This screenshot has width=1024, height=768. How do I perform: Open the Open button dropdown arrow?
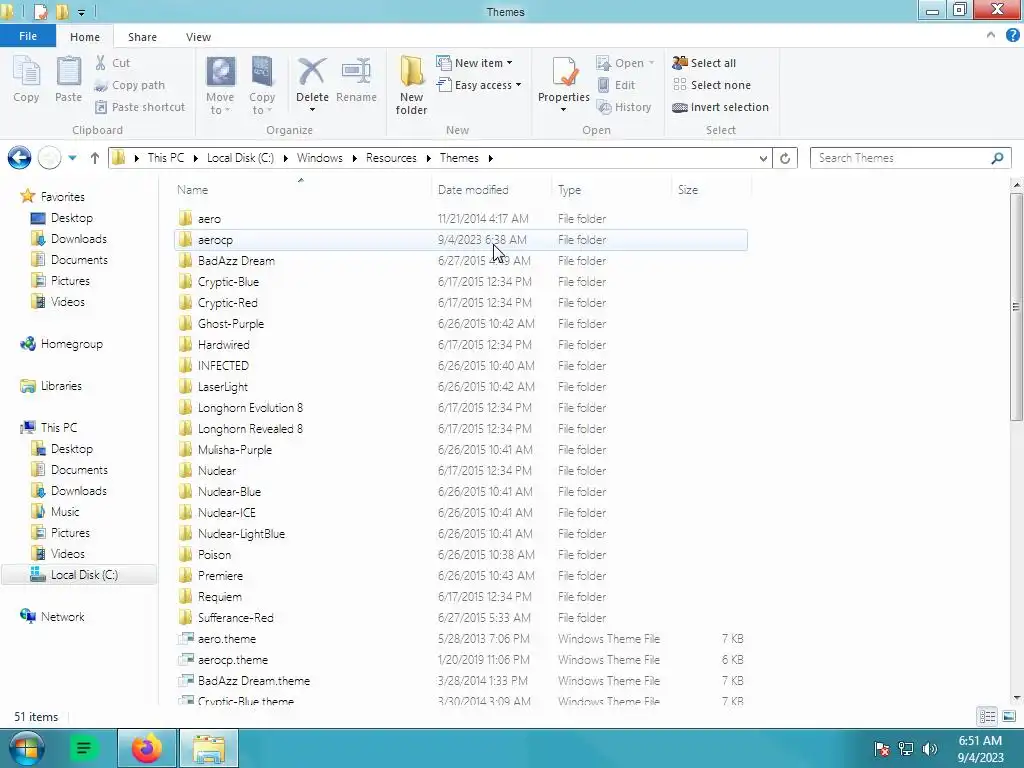651,63
